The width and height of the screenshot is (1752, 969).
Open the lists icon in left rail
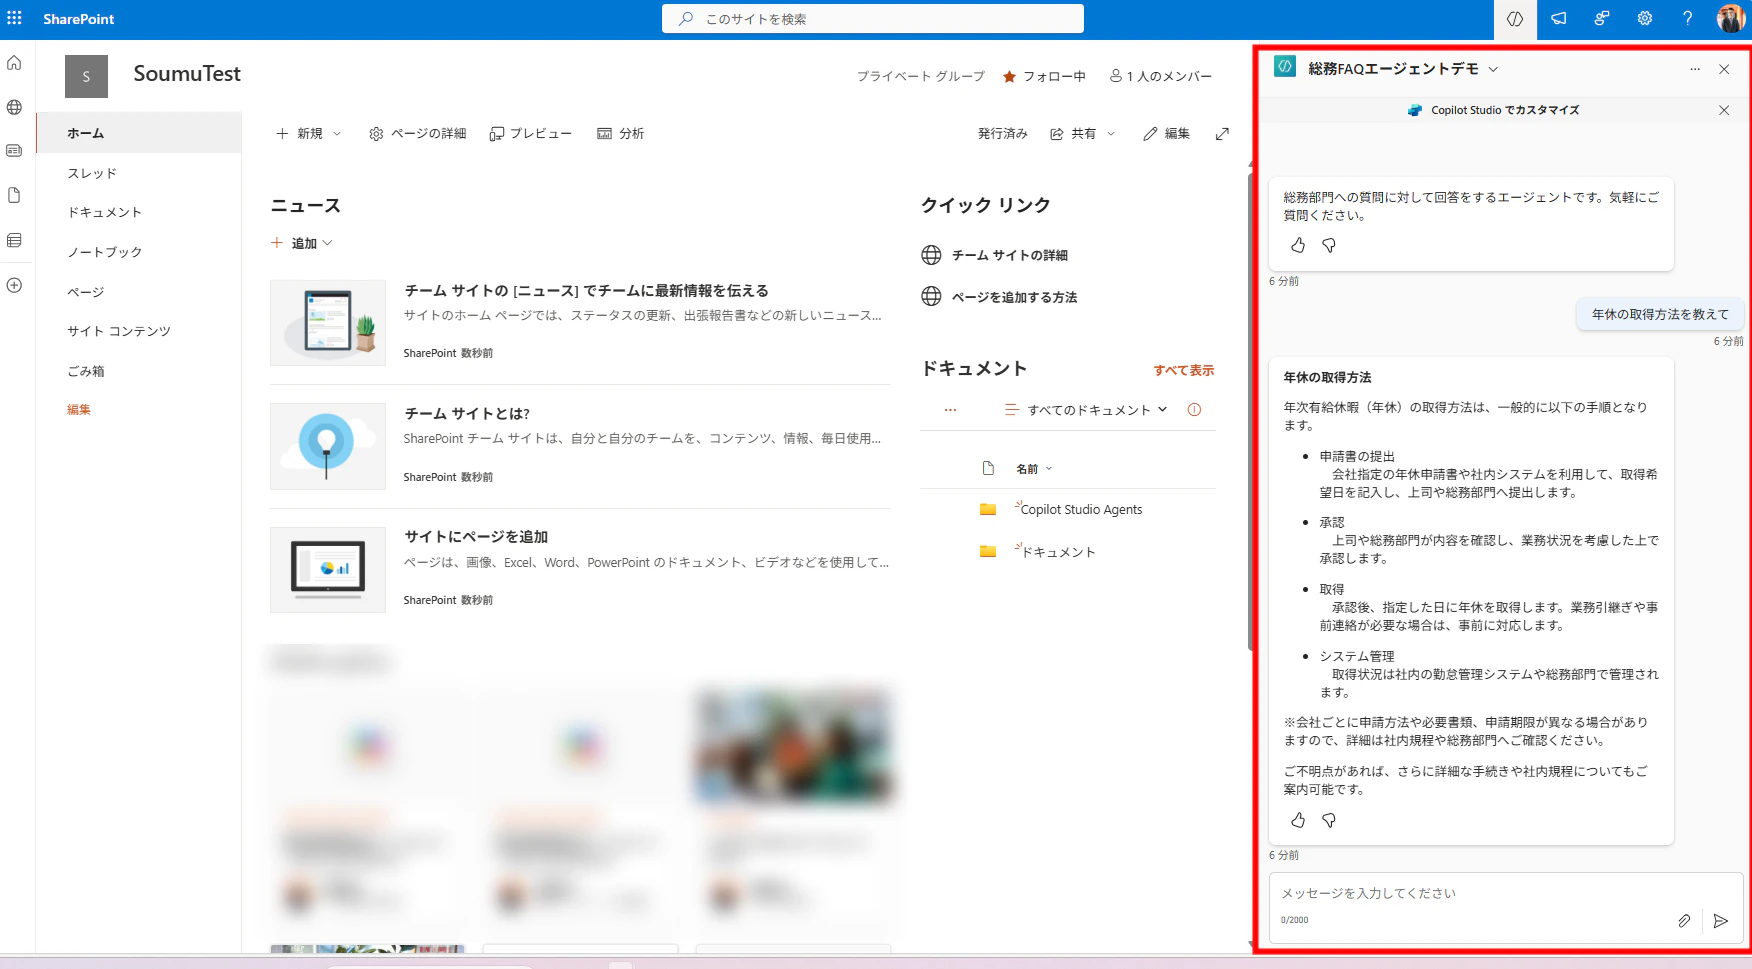tap(14, 240)
